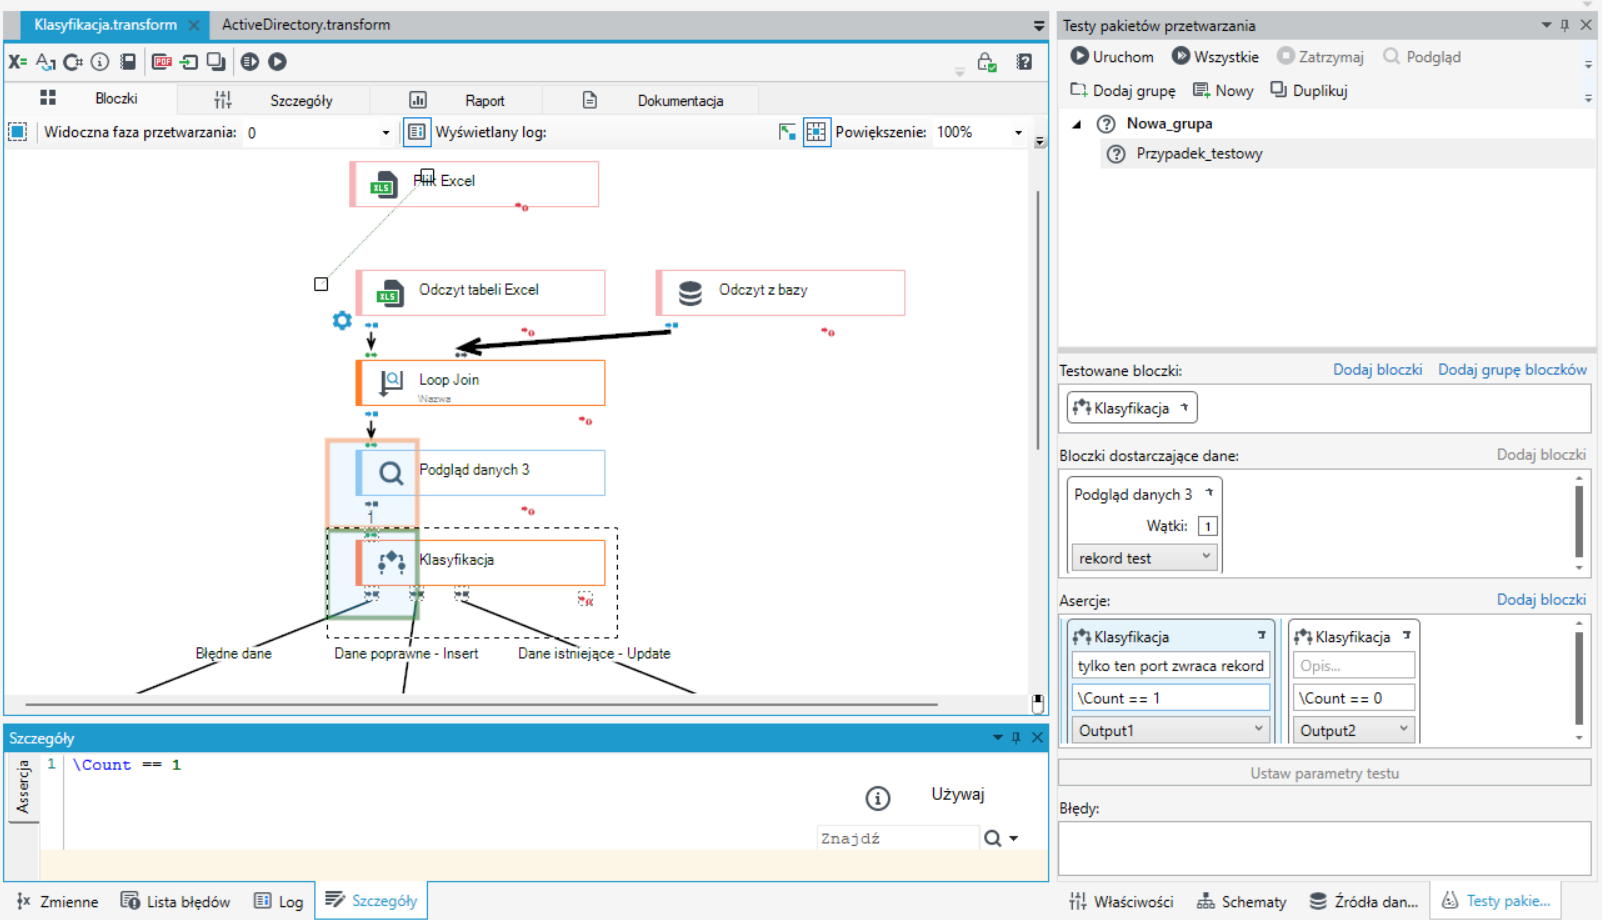
Task: Click the PDF export toolbar icon
Action: coord(161,62)
